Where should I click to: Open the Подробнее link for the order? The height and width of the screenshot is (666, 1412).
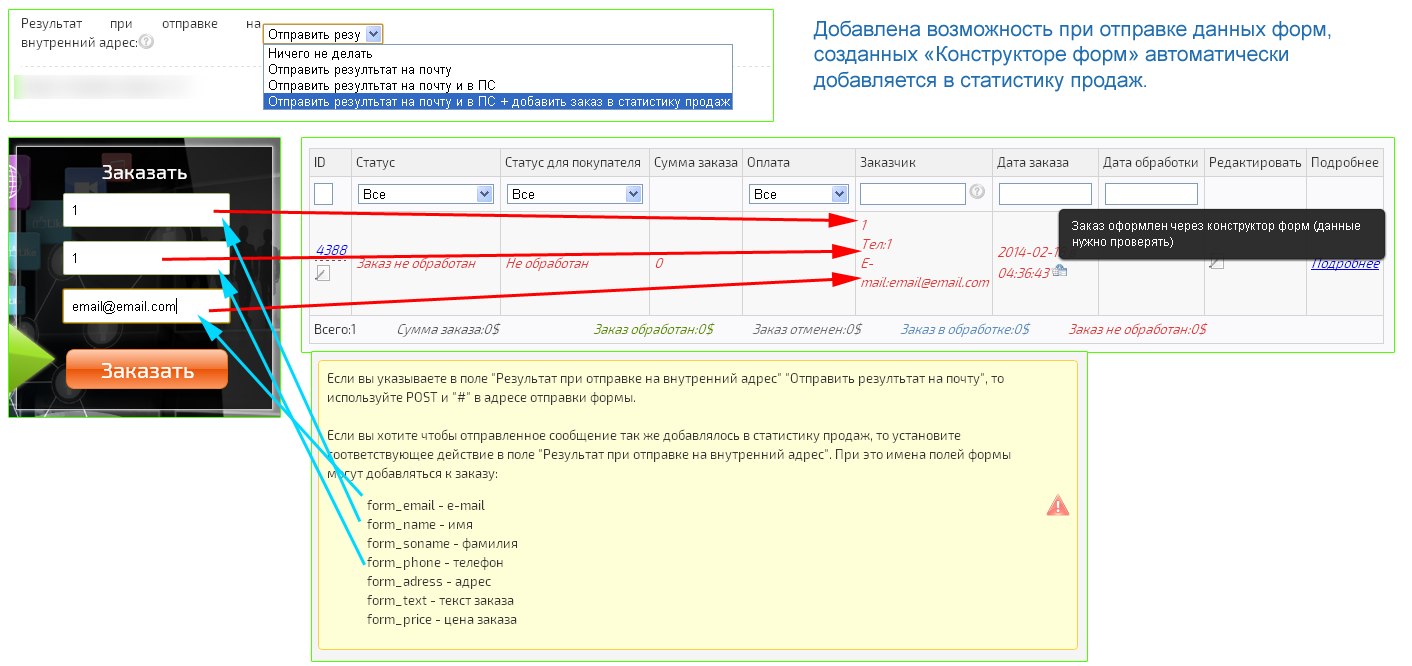tap(1344, 264)
